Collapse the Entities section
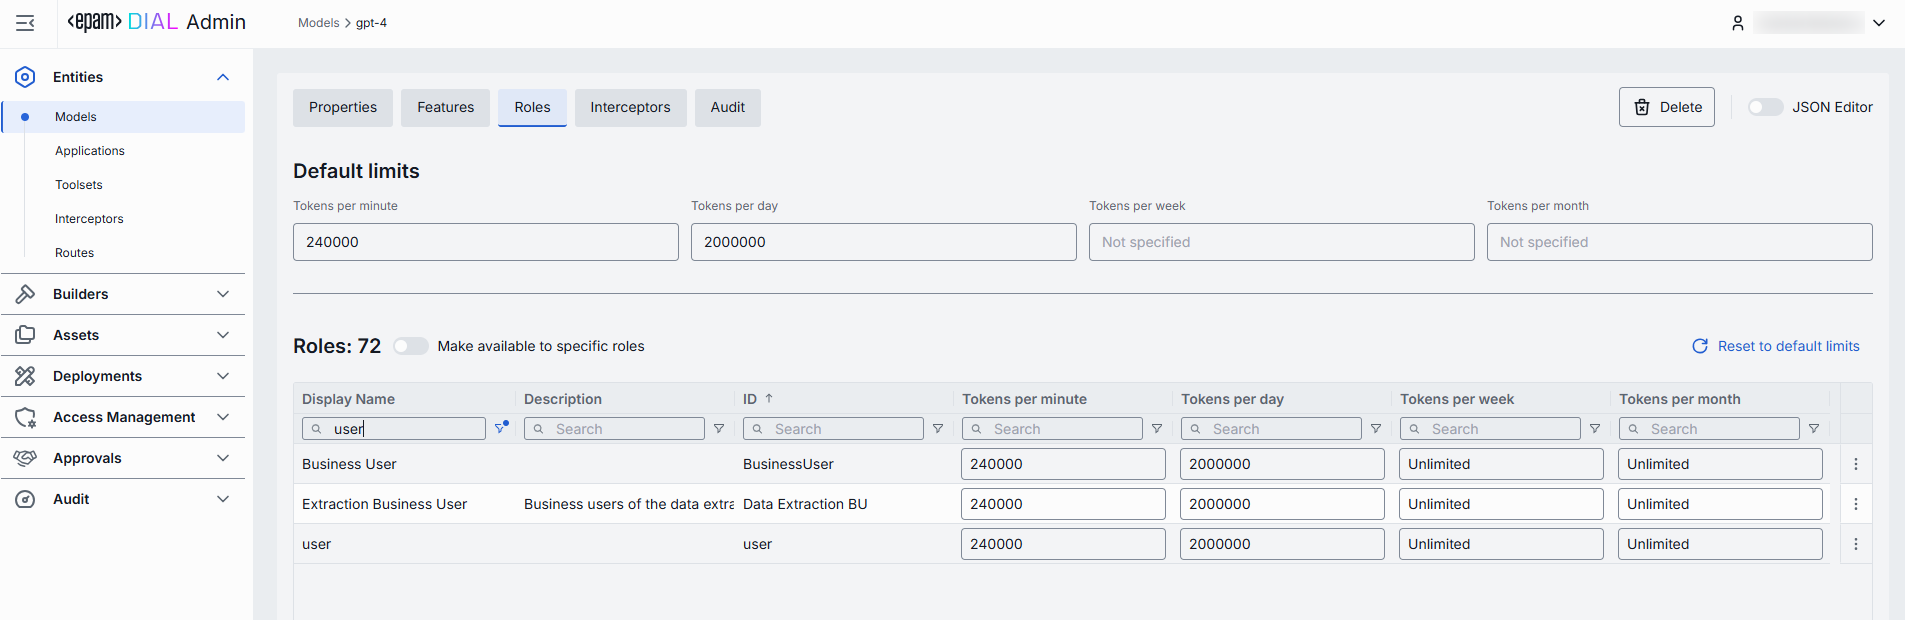 coord(223,77)
